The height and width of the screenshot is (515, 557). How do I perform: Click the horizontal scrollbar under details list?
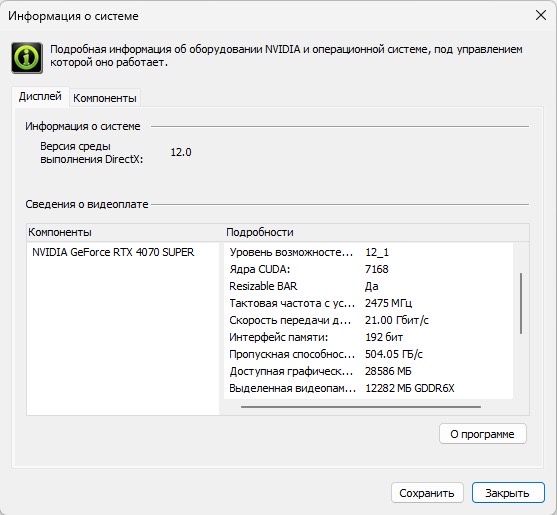[x=361, y=407]
